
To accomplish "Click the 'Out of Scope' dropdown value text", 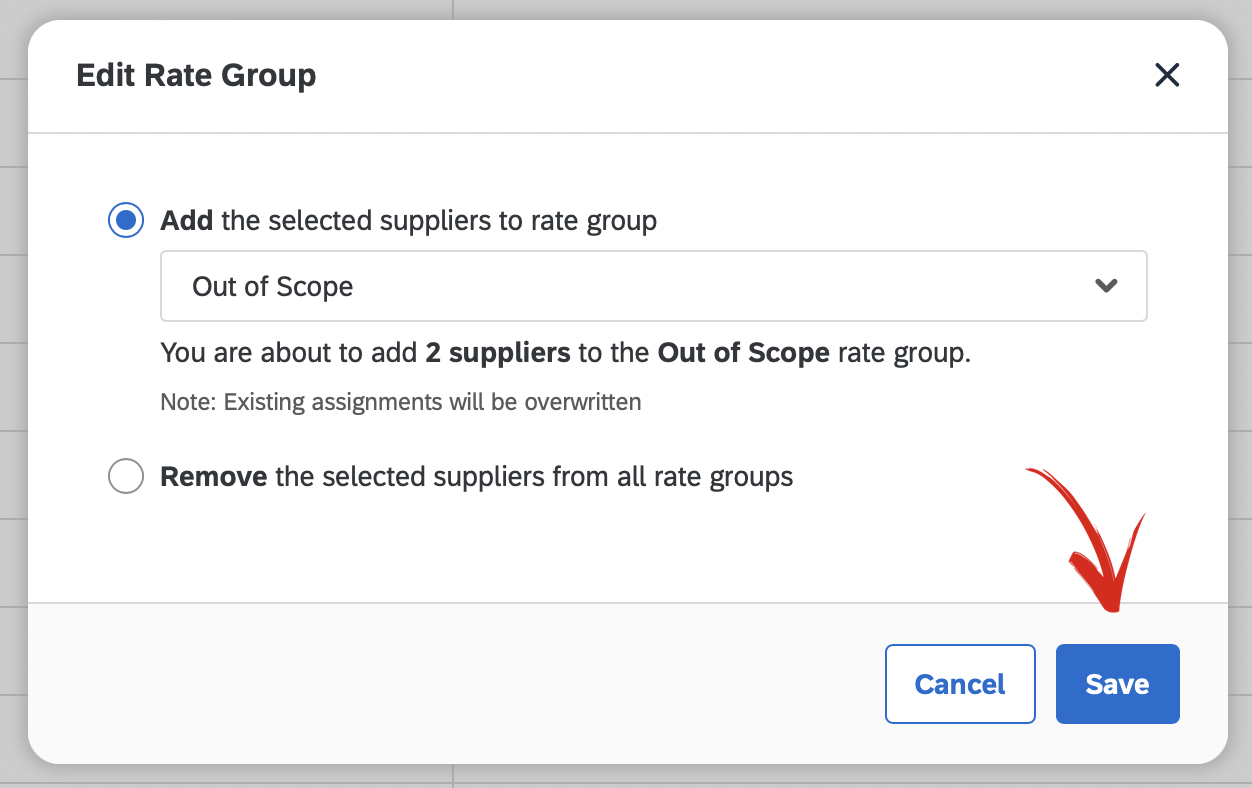I will 273,287.
